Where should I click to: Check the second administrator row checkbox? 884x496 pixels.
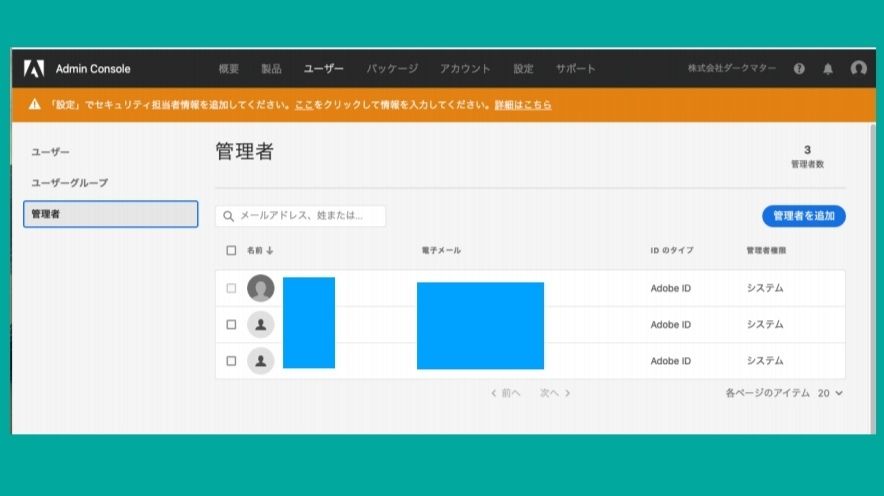(231, 325)
